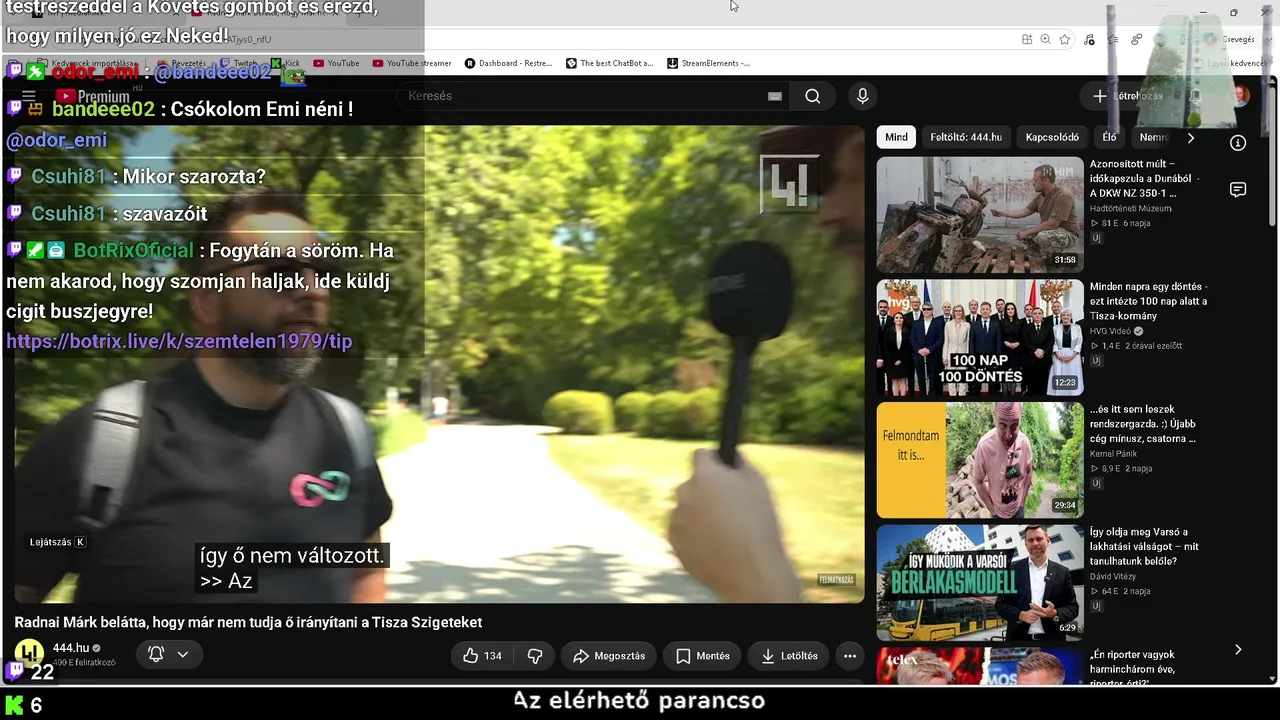Open the "Bérlakásmodell" video thumbnail
The height and width of the screenshot is (720, 1280).
click(980, 582)
